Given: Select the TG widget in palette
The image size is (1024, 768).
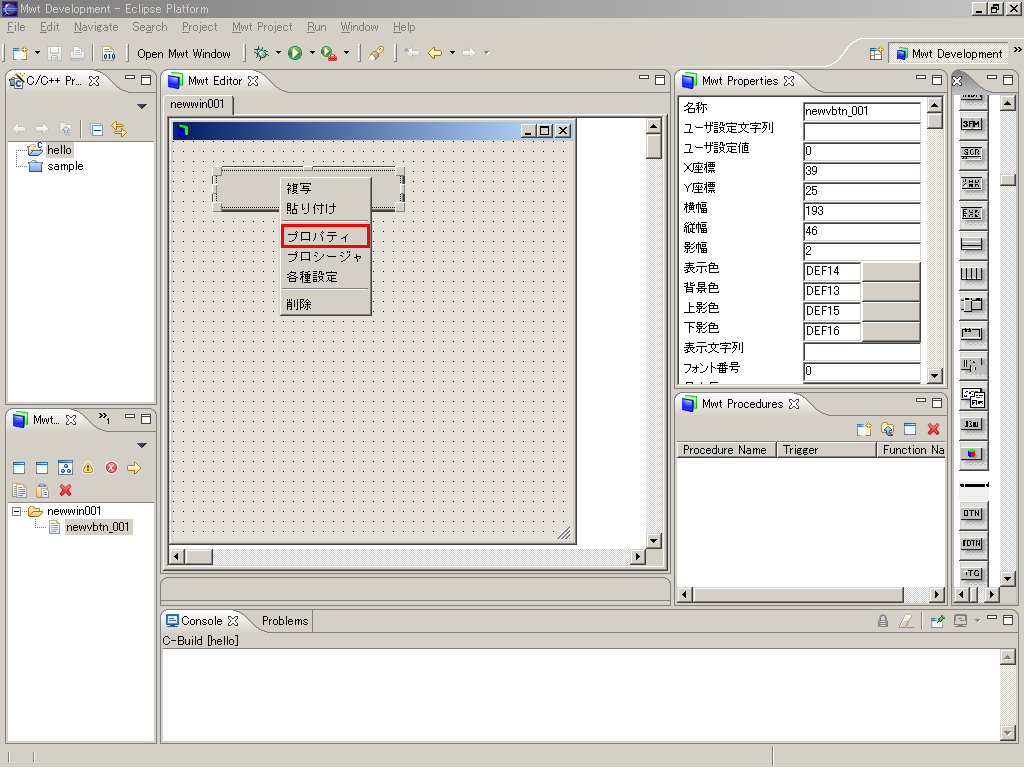Looking at the screenshot, I should pyautogui.click(x=972, y=573).
